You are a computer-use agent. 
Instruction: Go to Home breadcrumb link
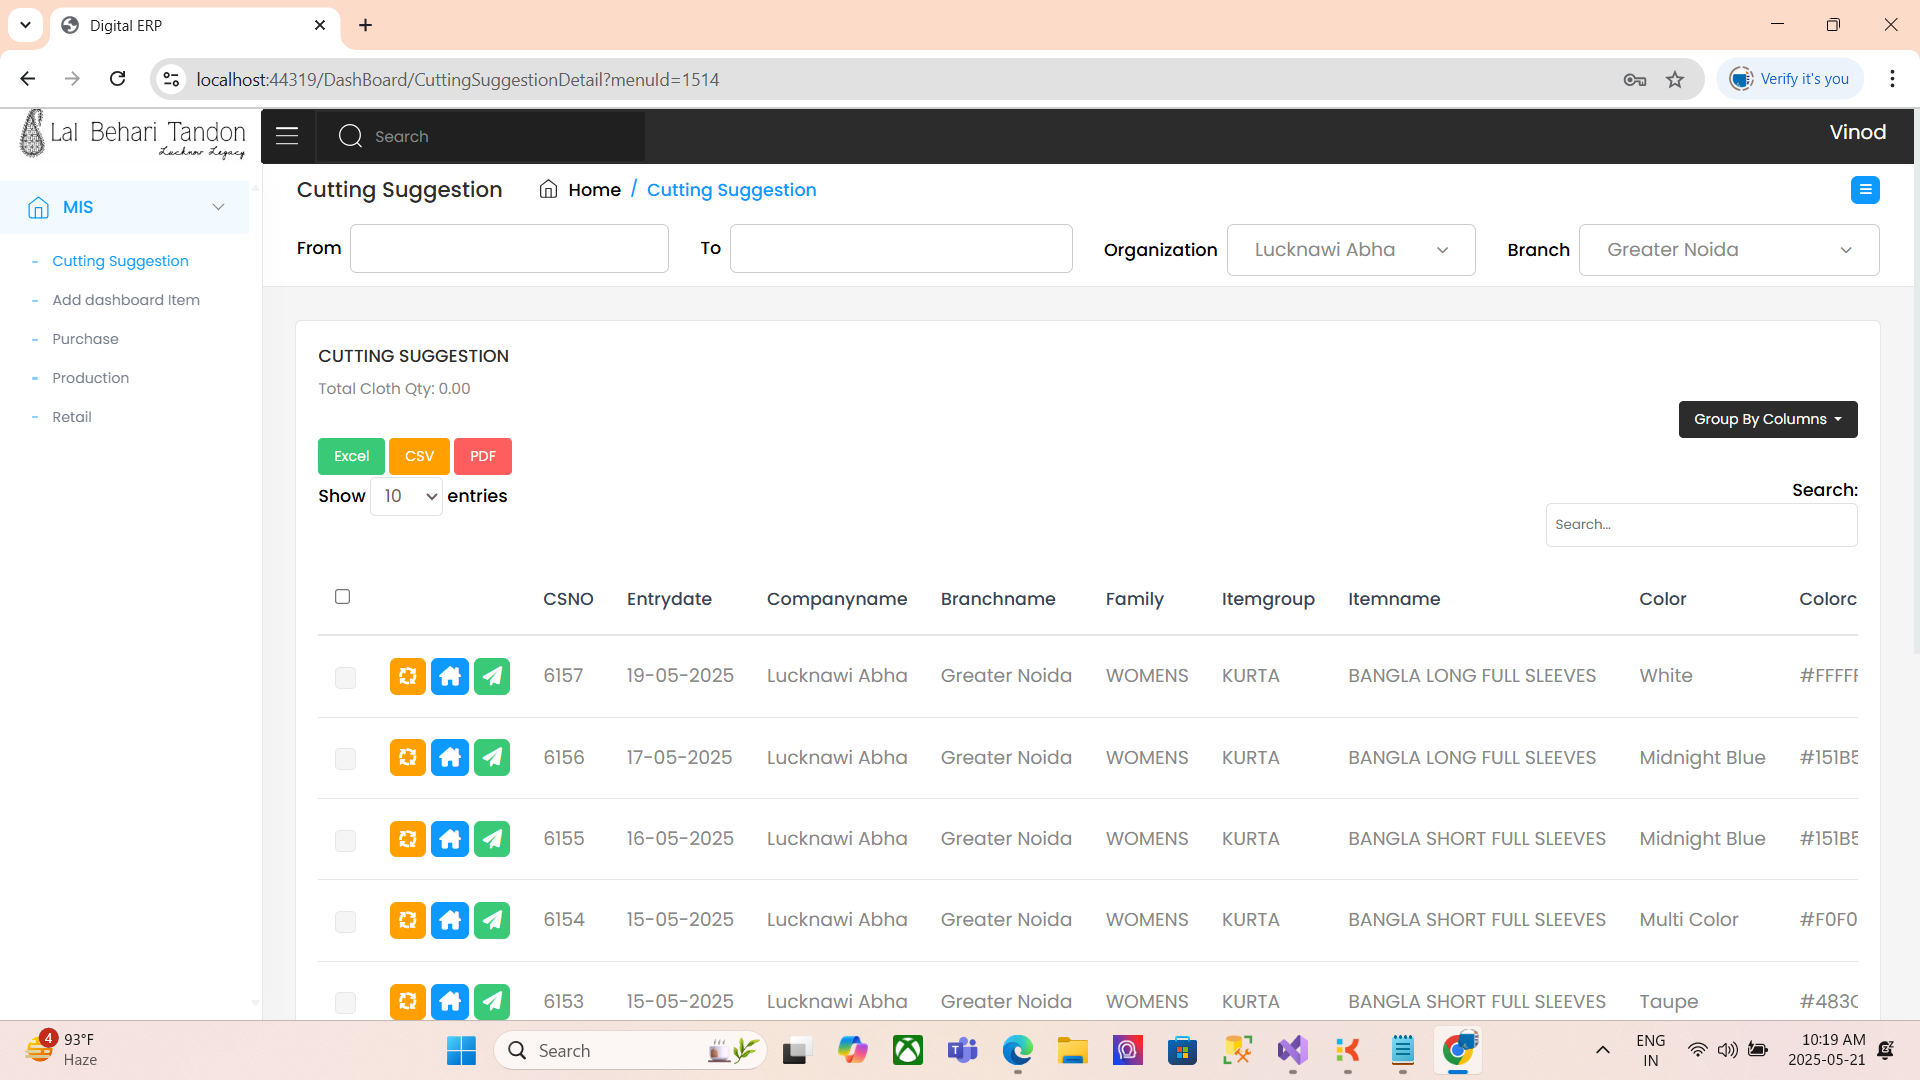[594, 190]
